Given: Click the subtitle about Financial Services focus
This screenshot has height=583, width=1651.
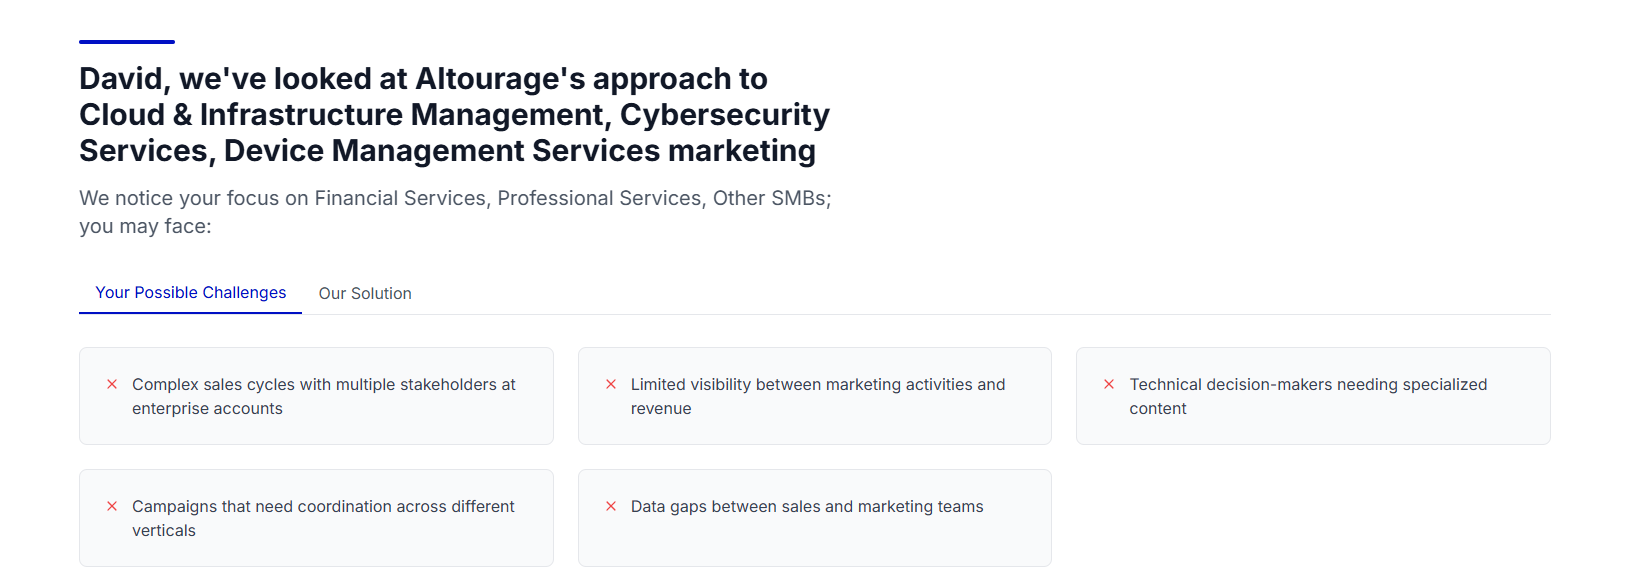Looking at the screenshot, I should click(455, 212).
